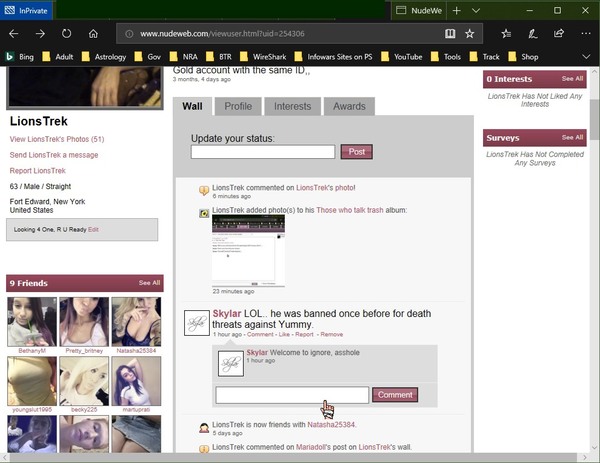600x463 pixels.
Task: Go to the browser Home icon
Action: pyautogui.click(x=93, y=33)
